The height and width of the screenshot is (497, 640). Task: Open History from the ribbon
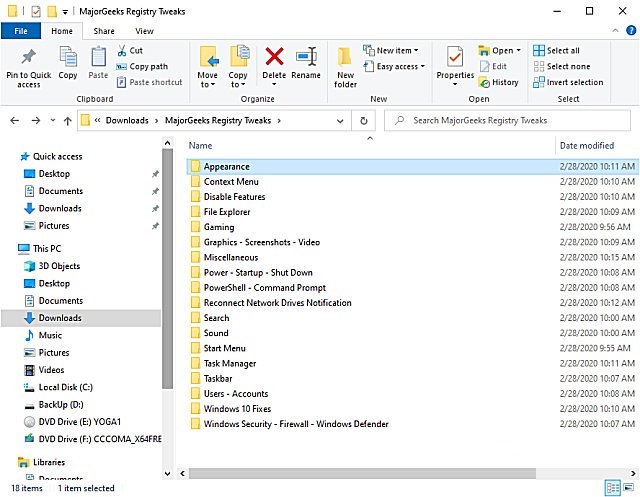[x=498, y=82]
